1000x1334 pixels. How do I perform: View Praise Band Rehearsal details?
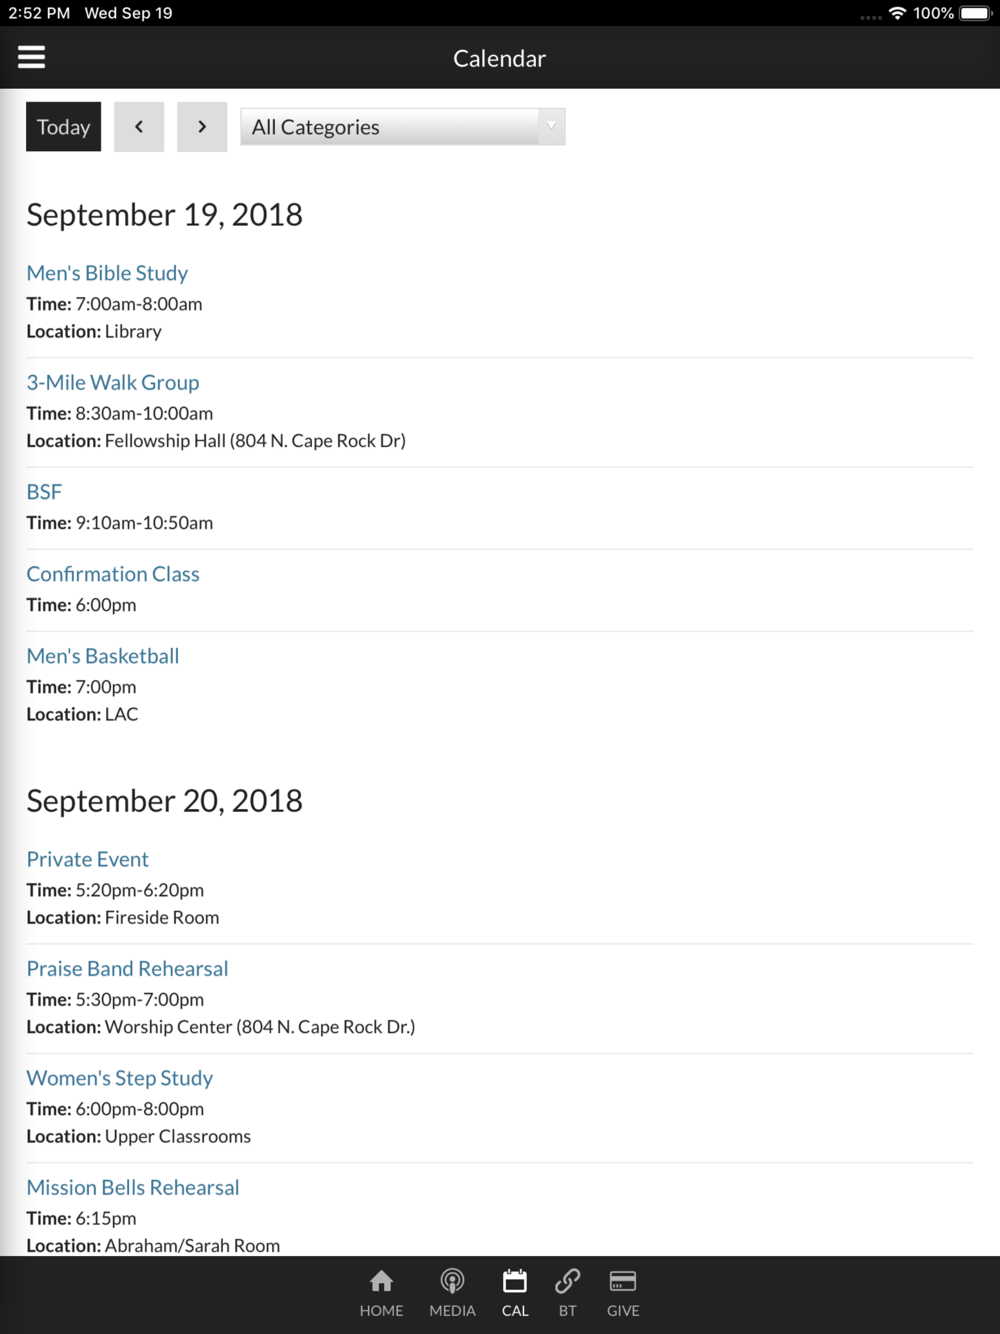127,968
